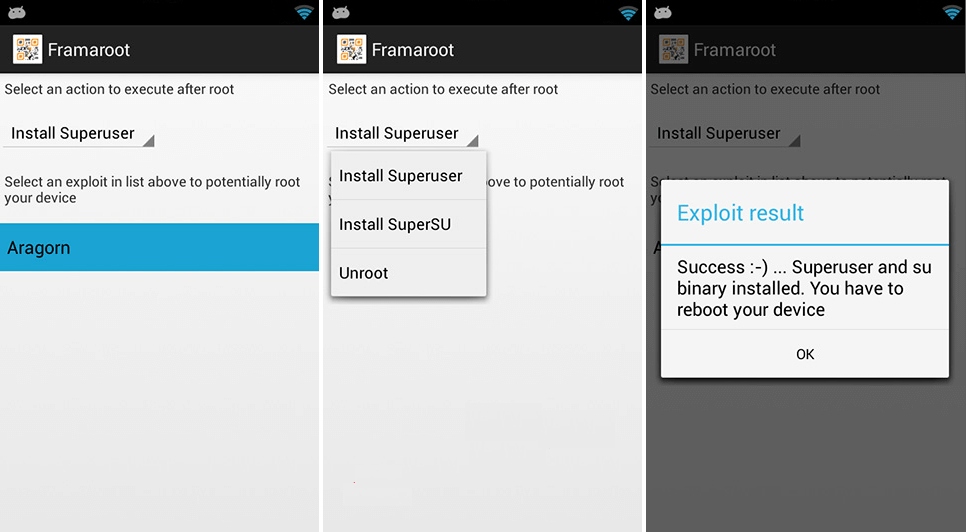966x532 pixels.
Task: Confirm Exploit result dialog with OK
Action: (805, 354)
